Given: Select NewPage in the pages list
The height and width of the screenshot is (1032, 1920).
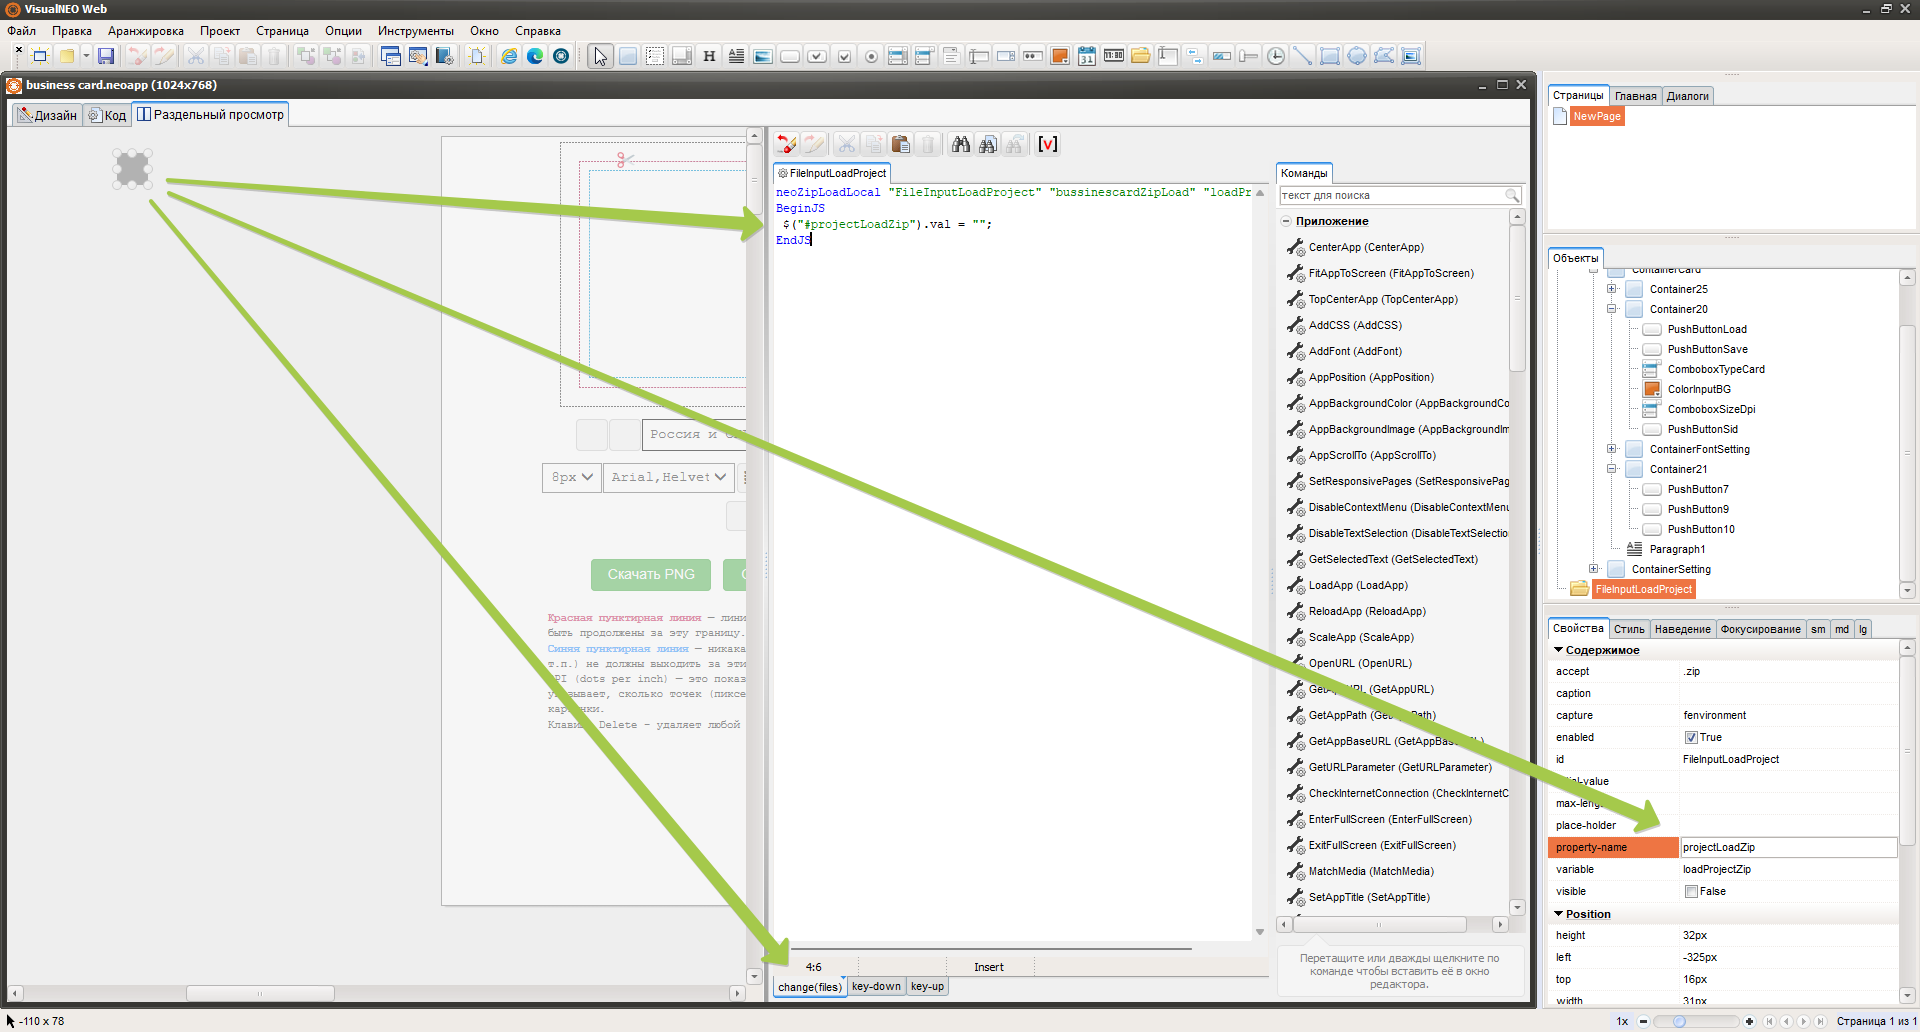Looking at the screenshot, I should click(1596, 117).
